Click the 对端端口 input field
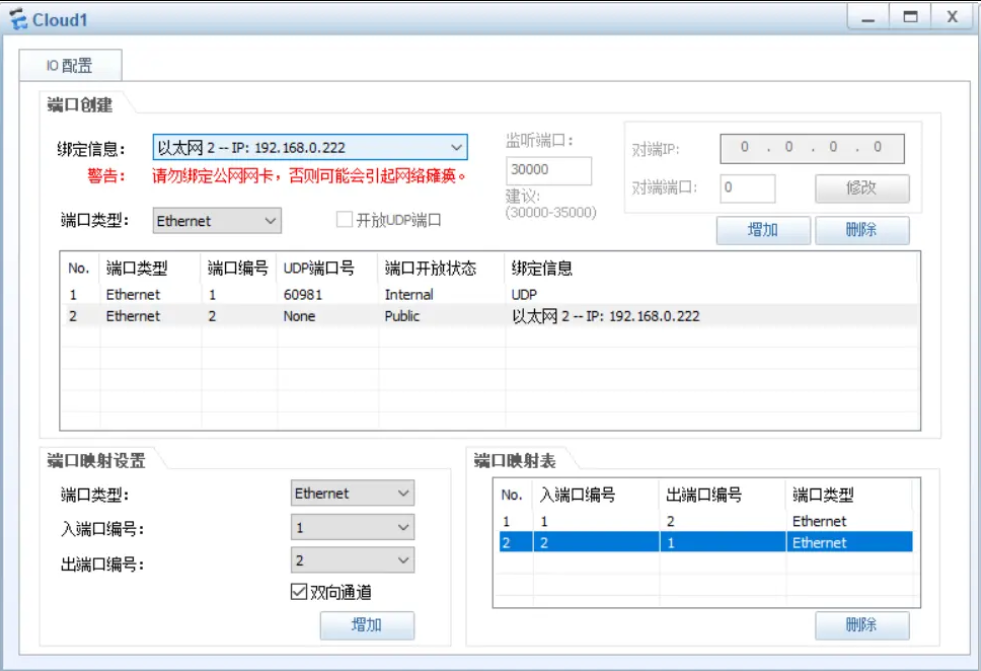The width and height of the screenshot is (981, 671). tap(747, 188)
